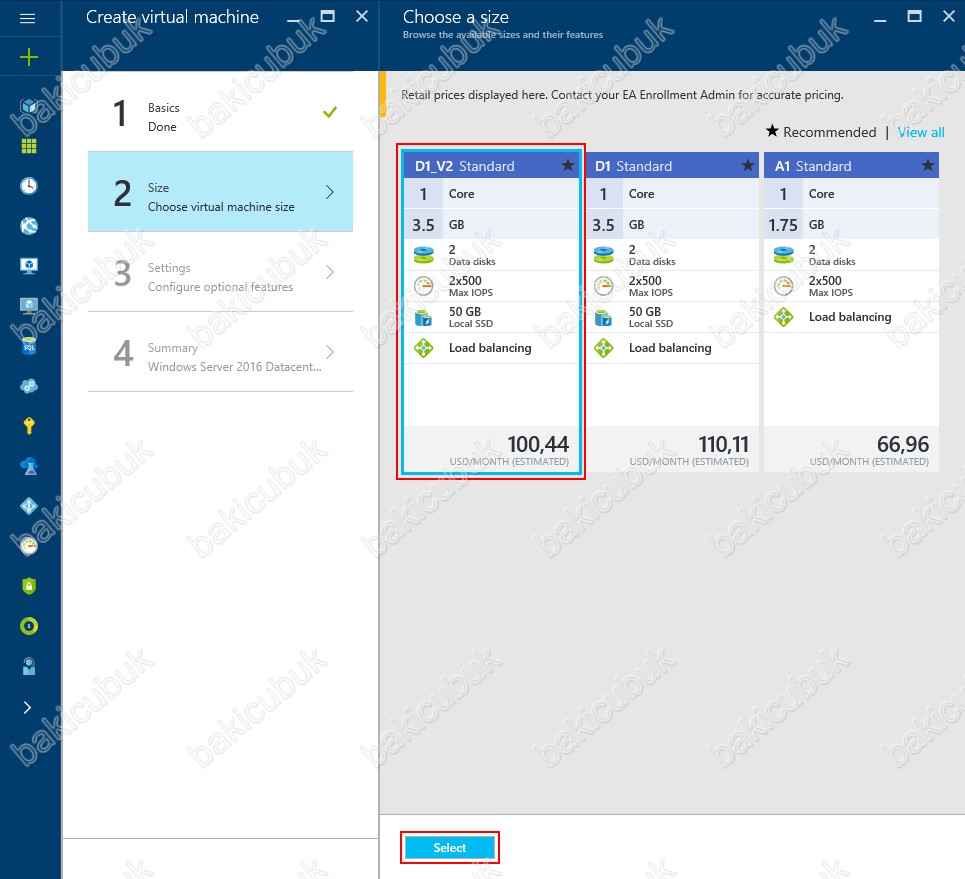Open SQL databases icon in sidebar
The width and height of the screenshot is (965, 879).
(x=28, y=346)
